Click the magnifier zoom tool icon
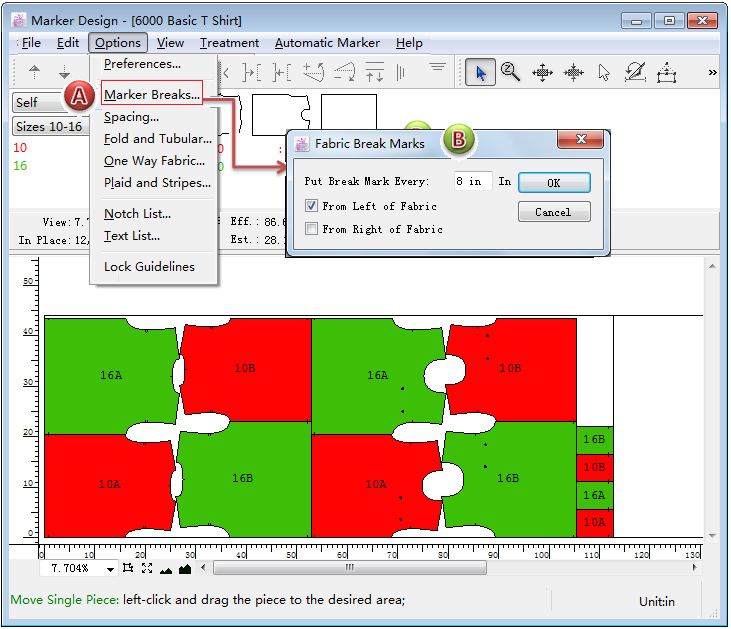The width and height of the screenshot is (731, 629). point(510,72)
